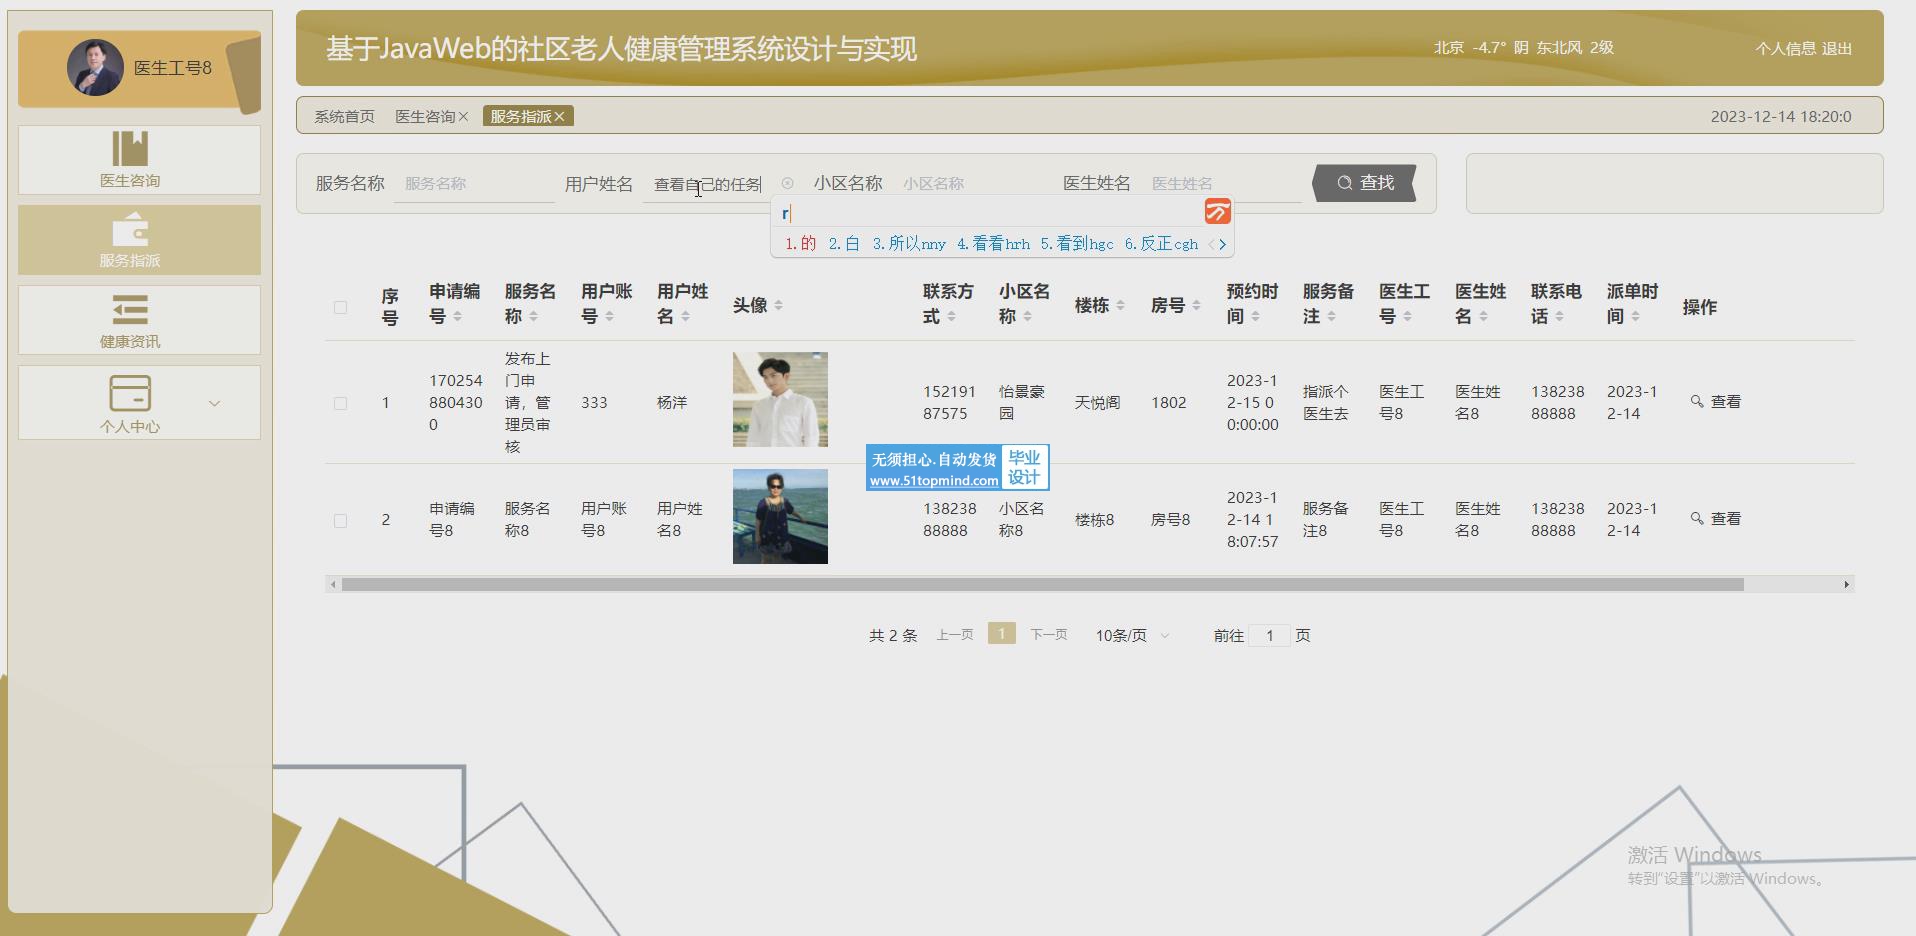Click the 服务名称 search input field
The image size is (1916, 936).
(x=474, y=184)
